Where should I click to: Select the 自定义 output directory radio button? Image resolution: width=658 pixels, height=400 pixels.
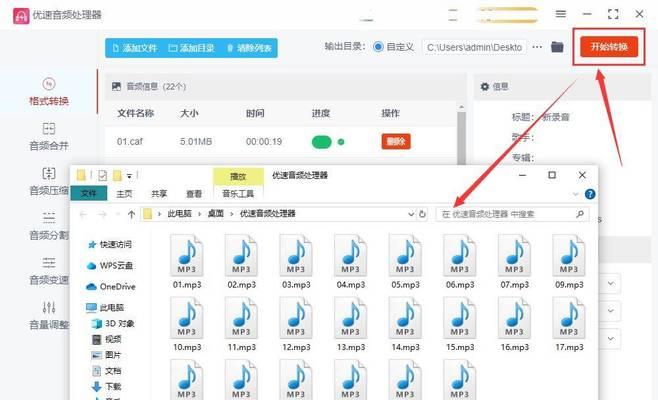click(378, 47)
